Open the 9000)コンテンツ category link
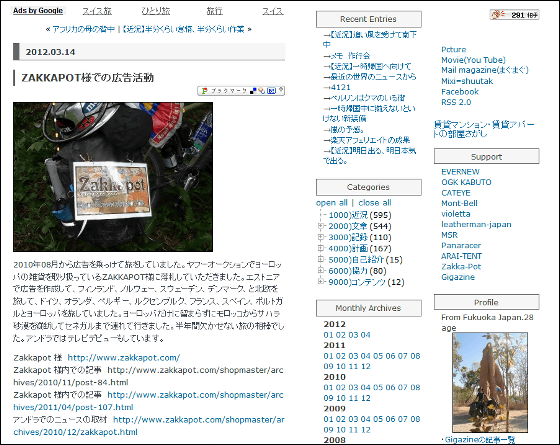This screenshot has width=560, height=445. 357,282
